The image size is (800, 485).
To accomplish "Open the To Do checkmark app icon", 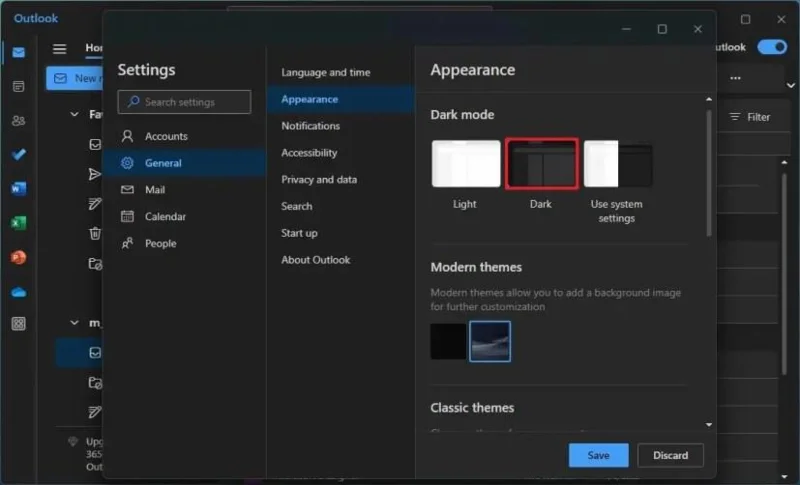I will [x=18, y=155].
